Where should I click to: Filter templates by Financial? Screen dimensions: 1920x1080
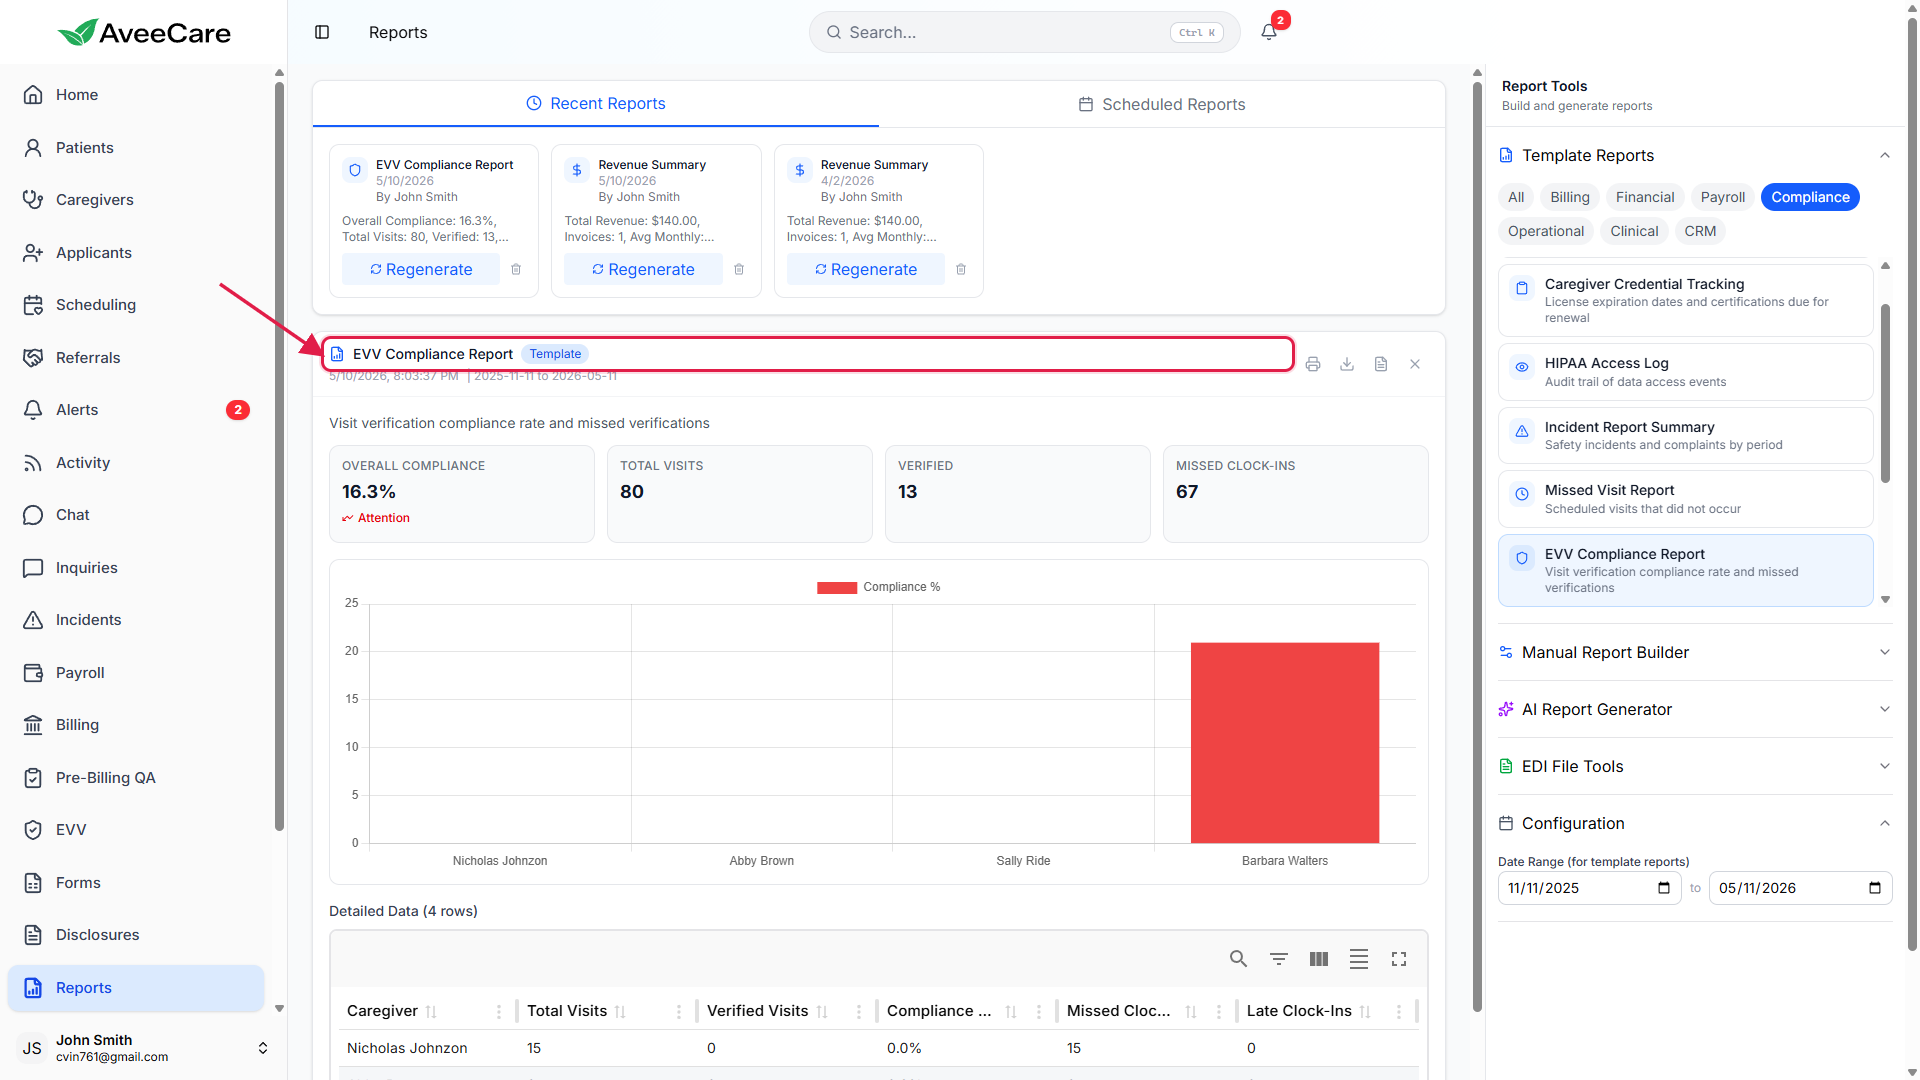1645,197
